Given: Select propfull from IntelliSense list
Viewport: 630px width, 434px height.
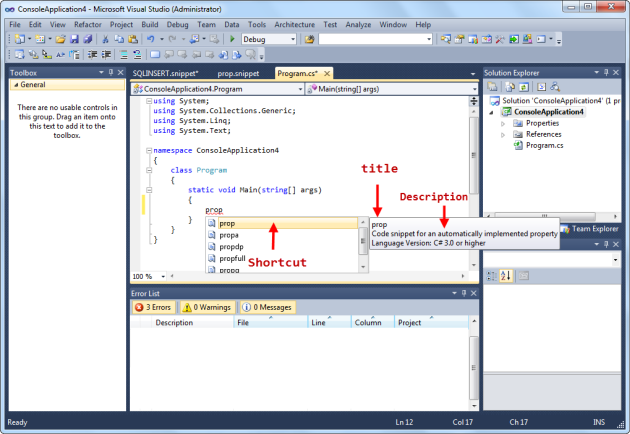Looking at the screenshot, I should (x=231, y=258).
